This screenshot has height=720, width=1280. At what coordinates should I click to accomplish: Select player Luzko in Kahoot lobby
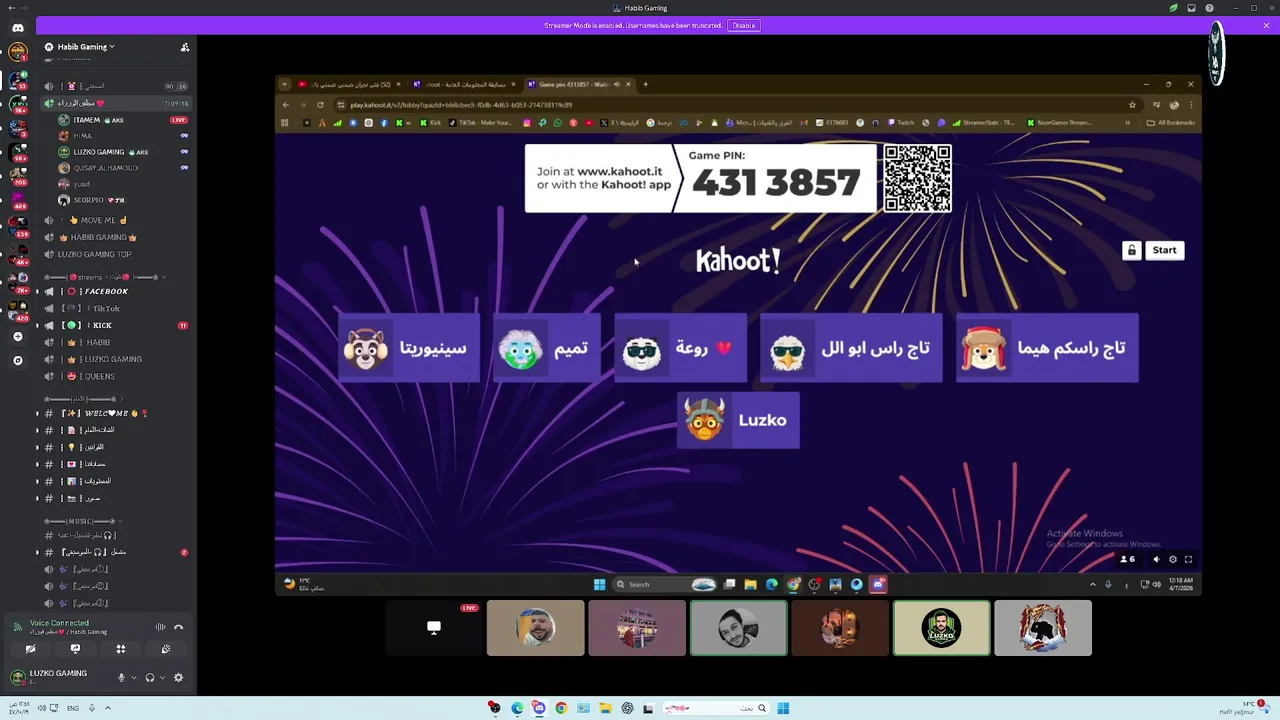[738, 420]
